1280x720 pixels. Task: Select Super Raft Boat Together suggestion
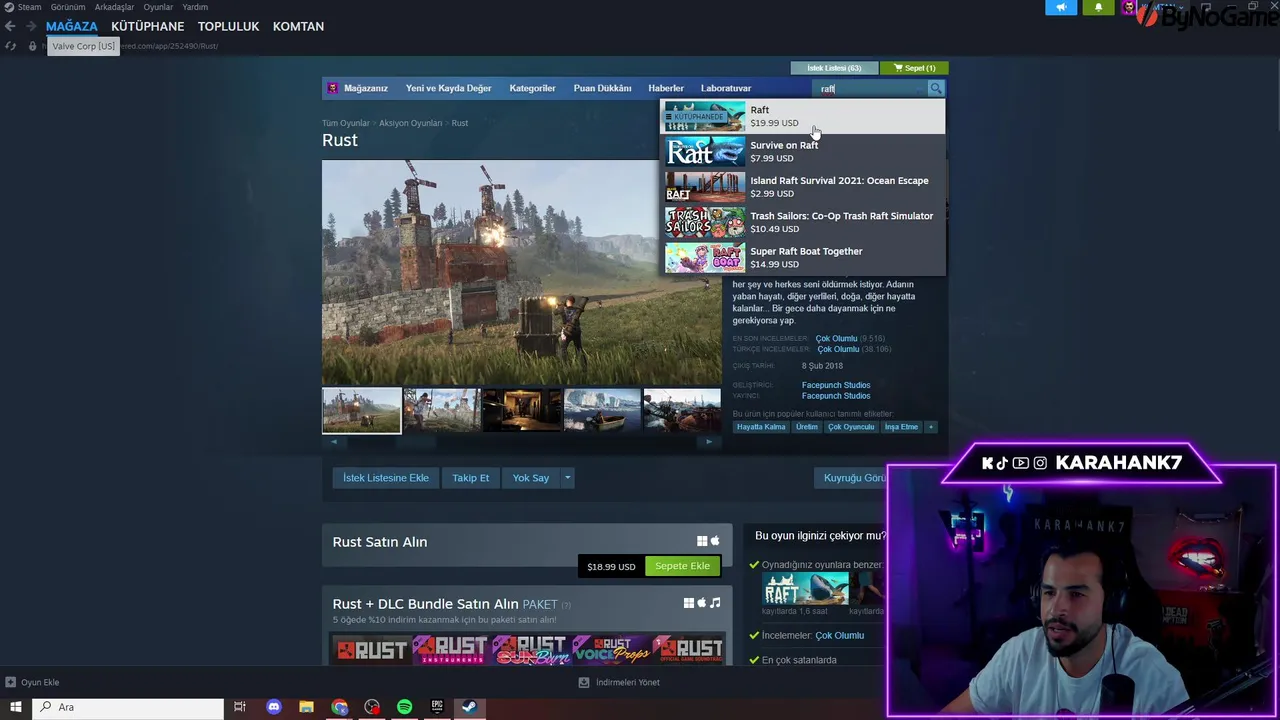(803, 257)
